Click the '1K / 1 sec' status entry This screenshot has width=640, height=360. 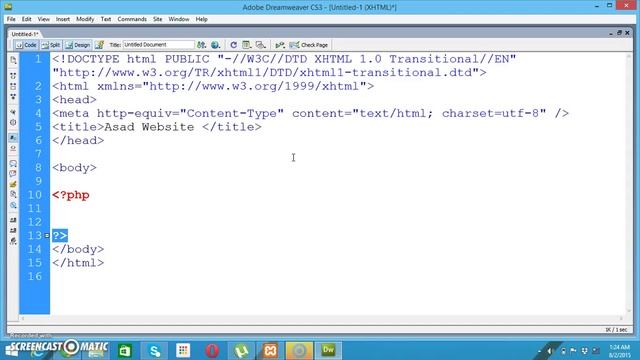tap(617, 329)
